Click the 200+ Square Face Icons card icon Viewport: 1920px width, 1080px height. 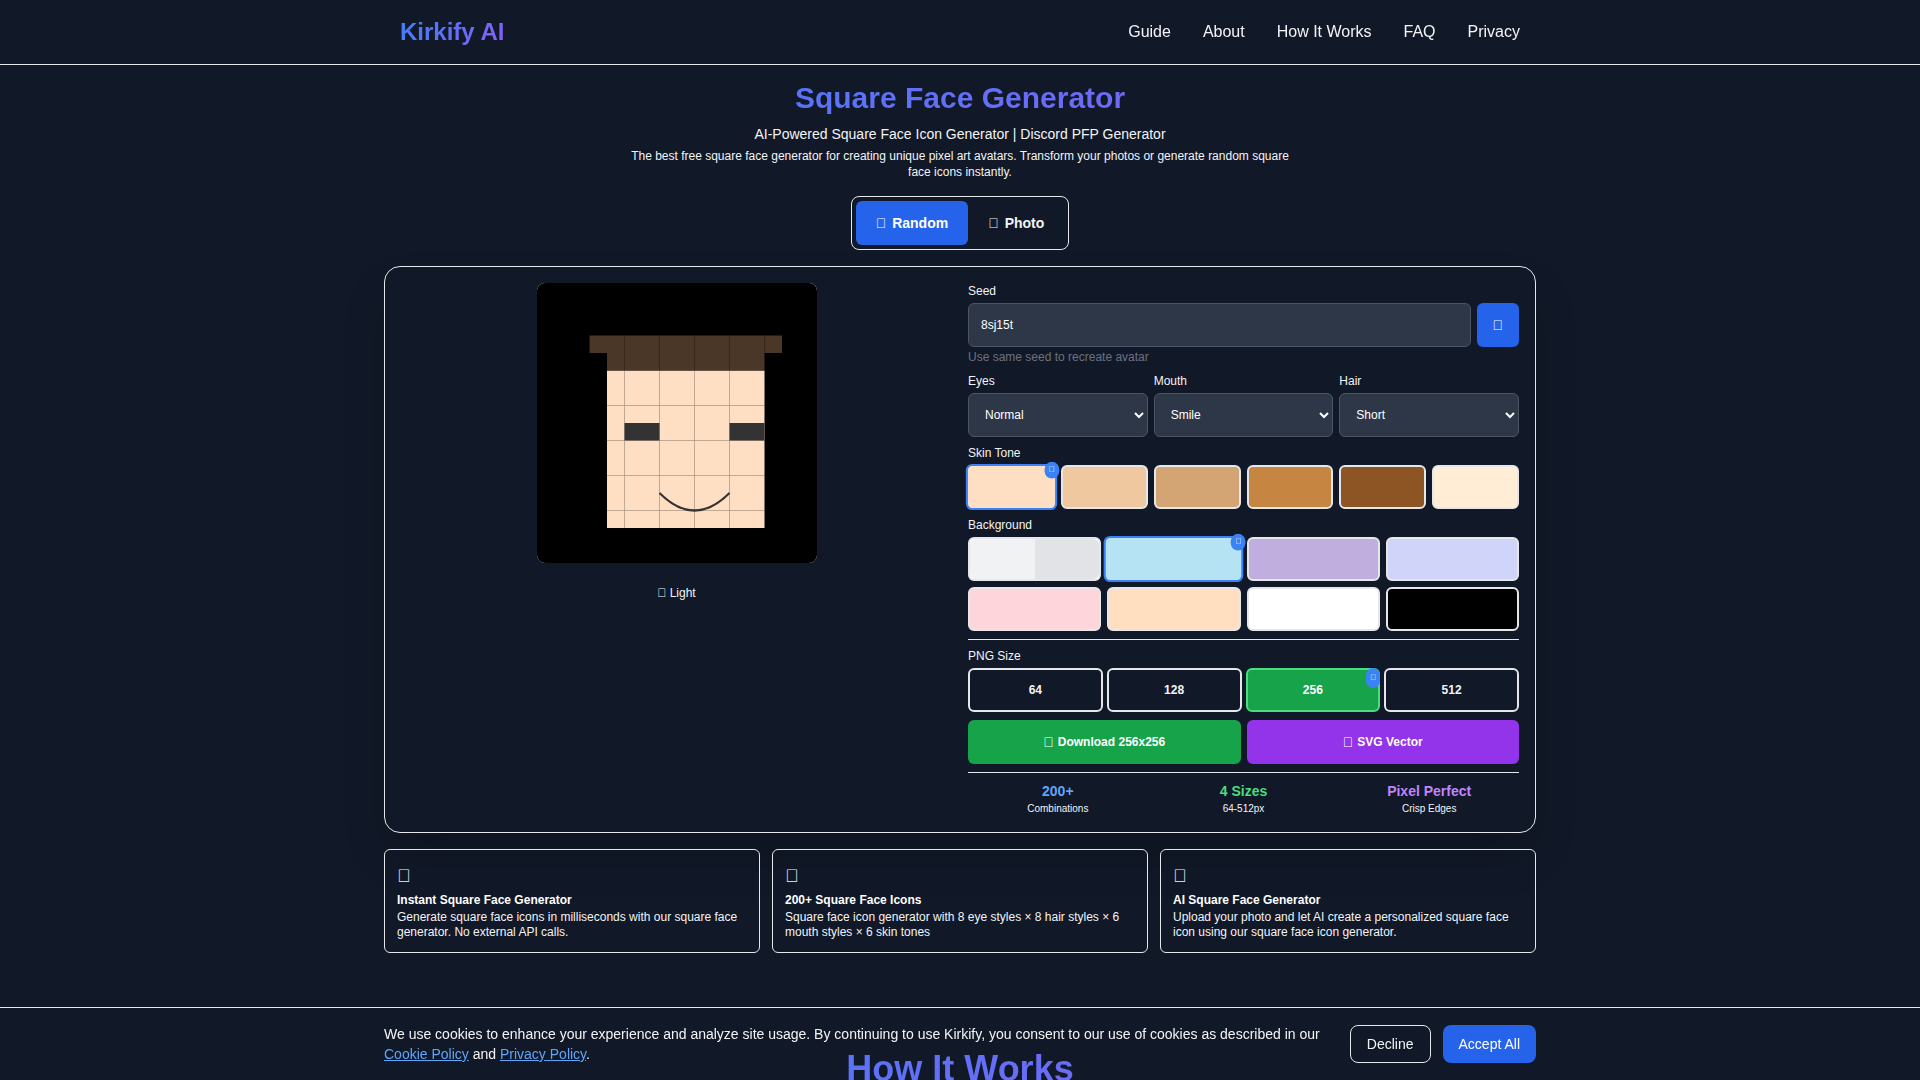[x=792, y=876]
